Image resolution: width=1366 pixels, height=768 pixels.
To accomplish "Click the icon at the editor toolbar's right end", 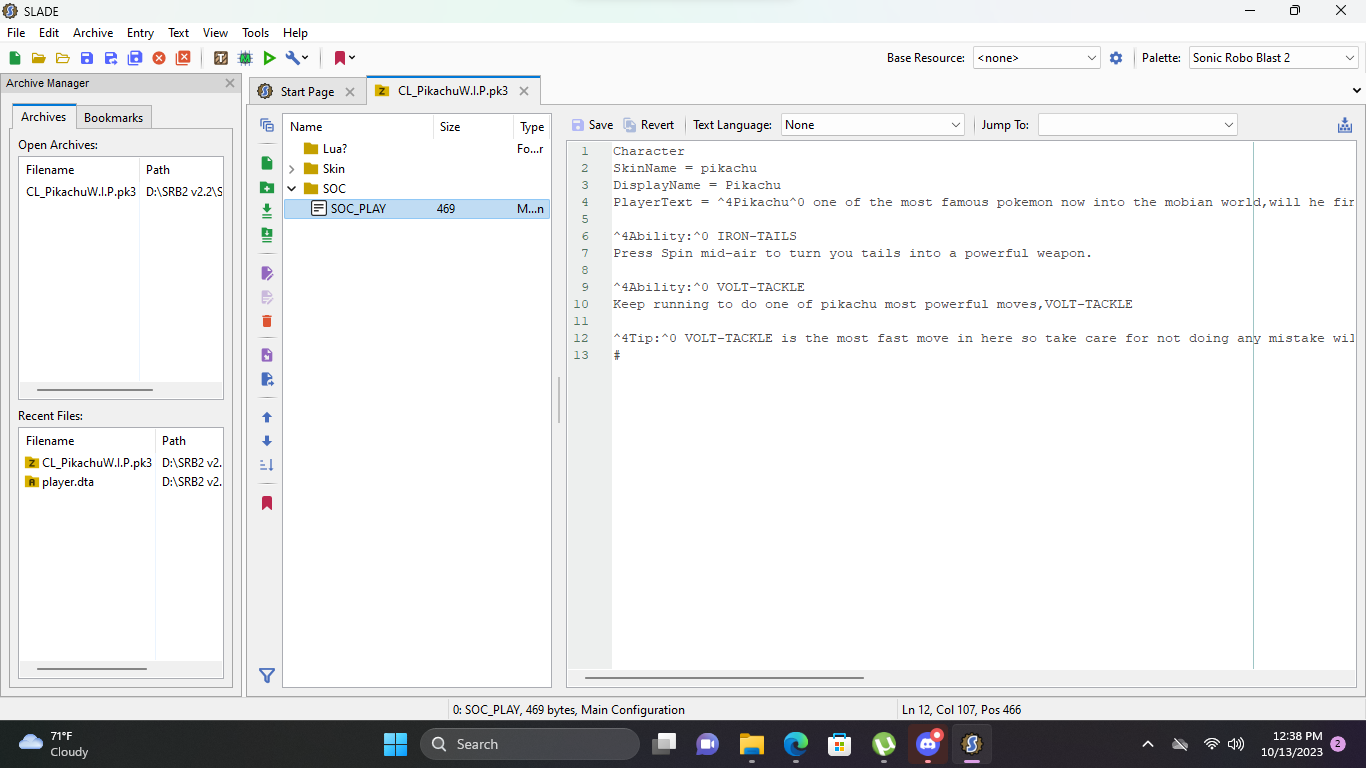I will click(x=1344, y=125).
